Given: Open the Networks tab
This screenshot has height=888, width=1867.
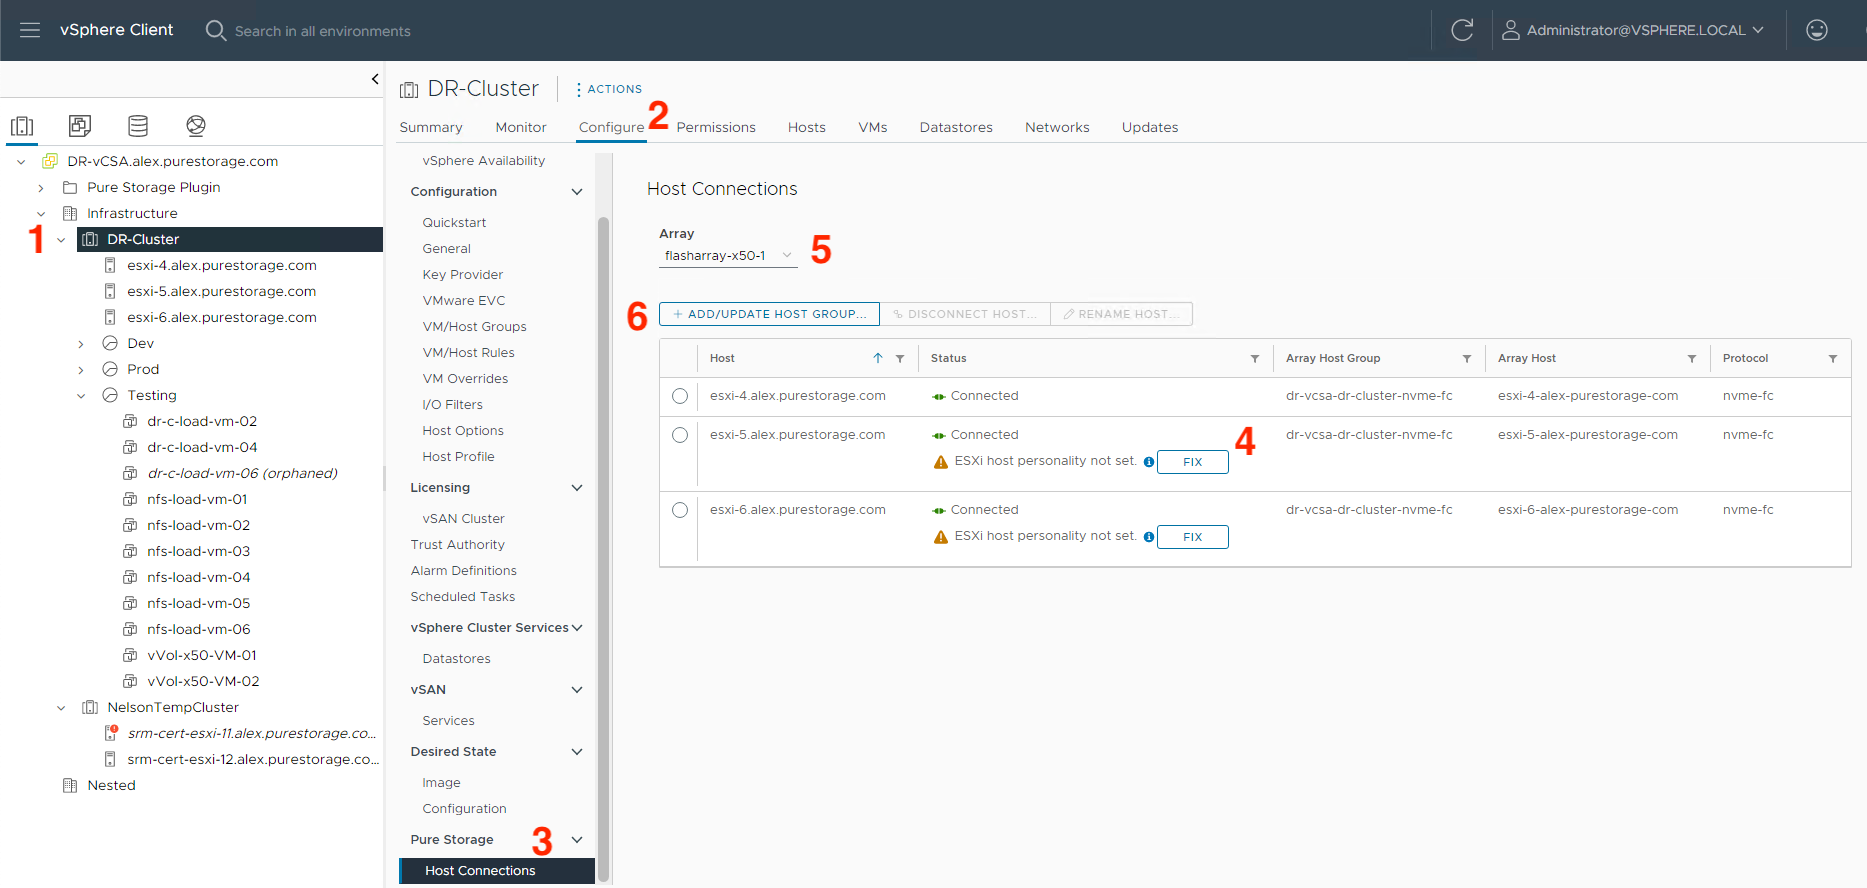Looking at the screenshot, I should point(1057,127).
